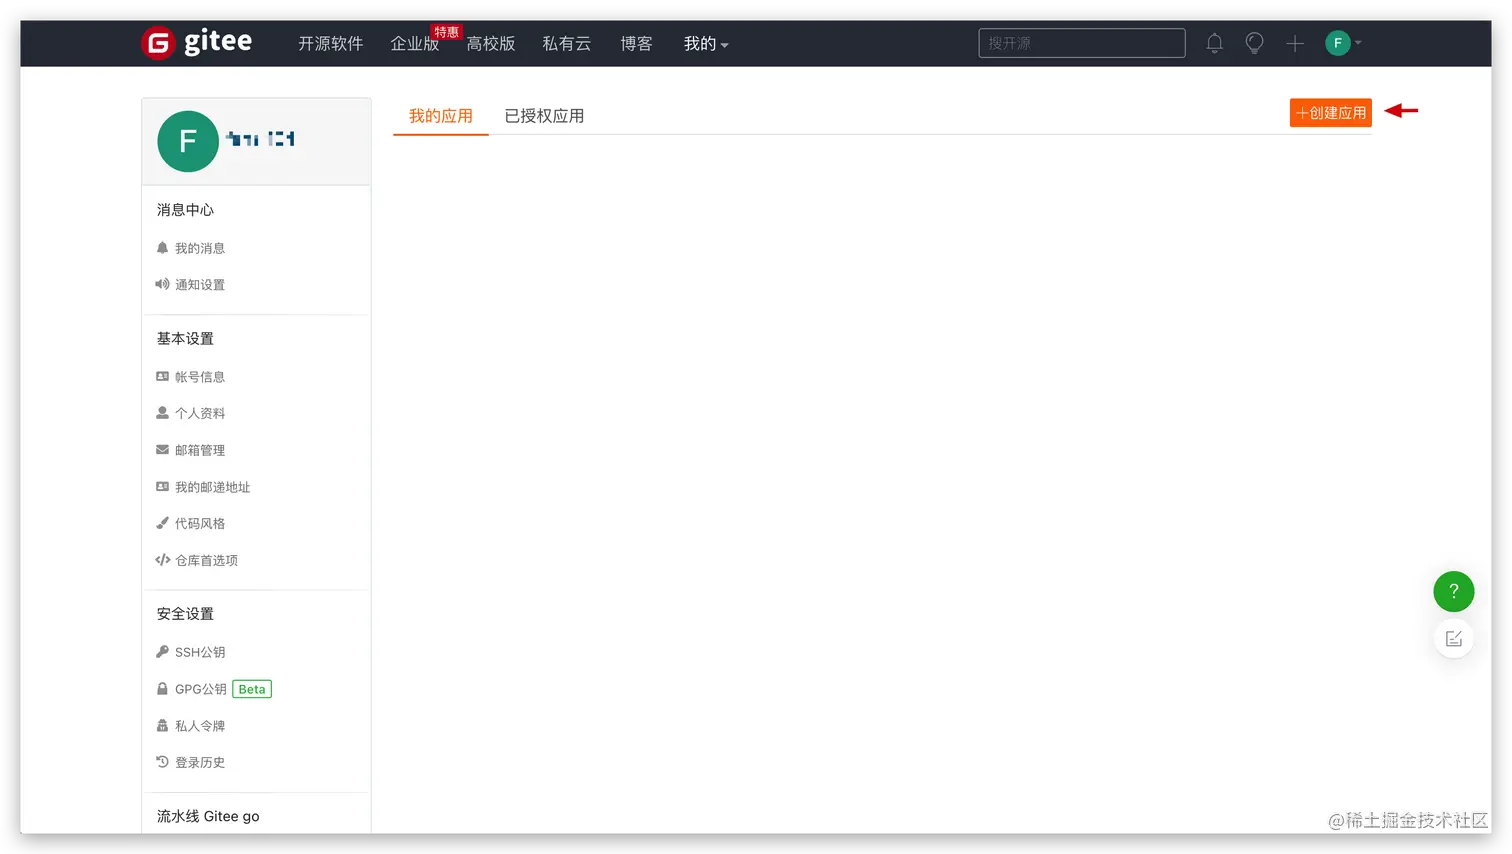Click the 安全设置 section heading
Image resolution: width=1512 pixels, height=854 pixels.
[x=185, y=614]
